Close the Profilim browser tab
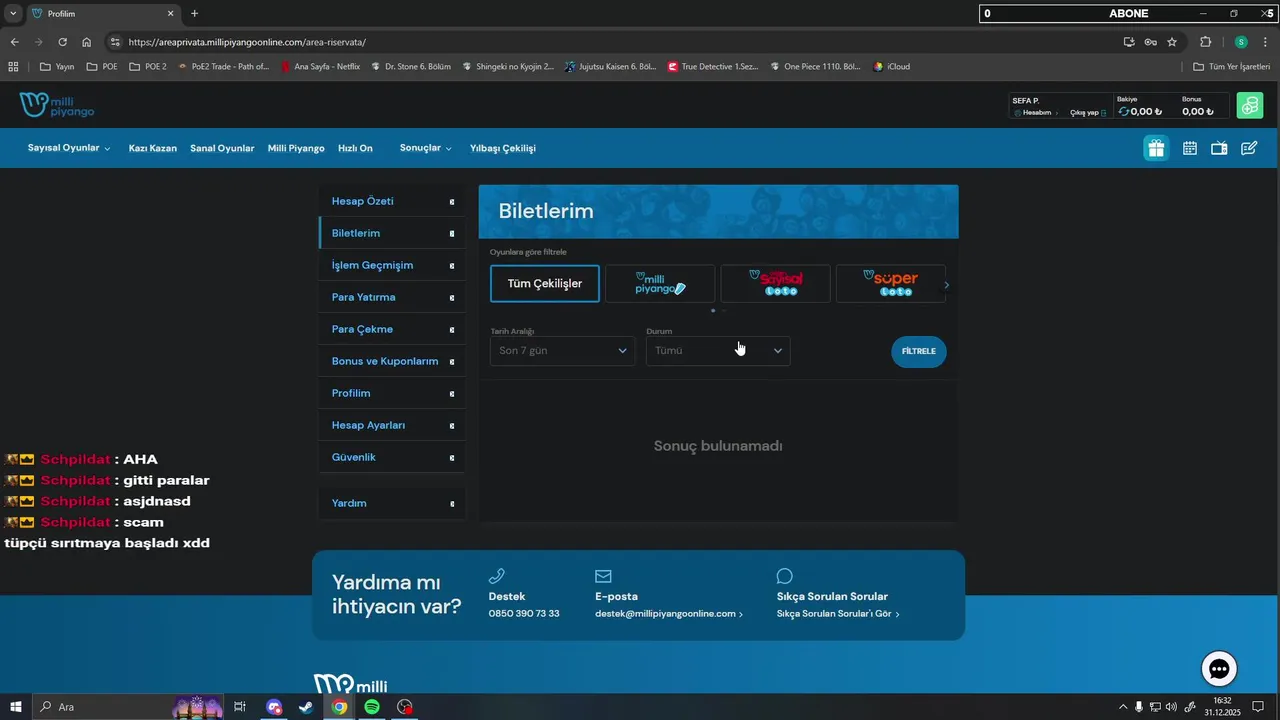This screenshot has height=720, width=1280. pyautogui.click(x=170, y=14)
